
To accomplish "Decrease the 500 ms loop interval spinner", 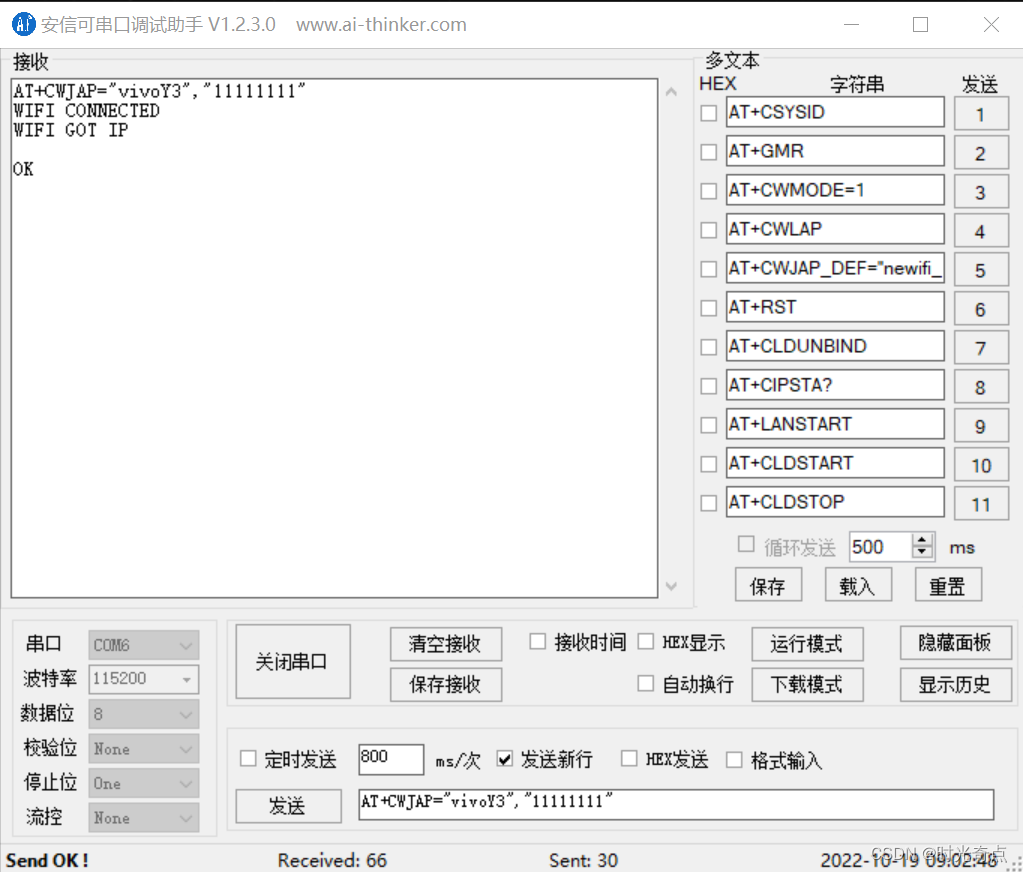I will (921, 552).
